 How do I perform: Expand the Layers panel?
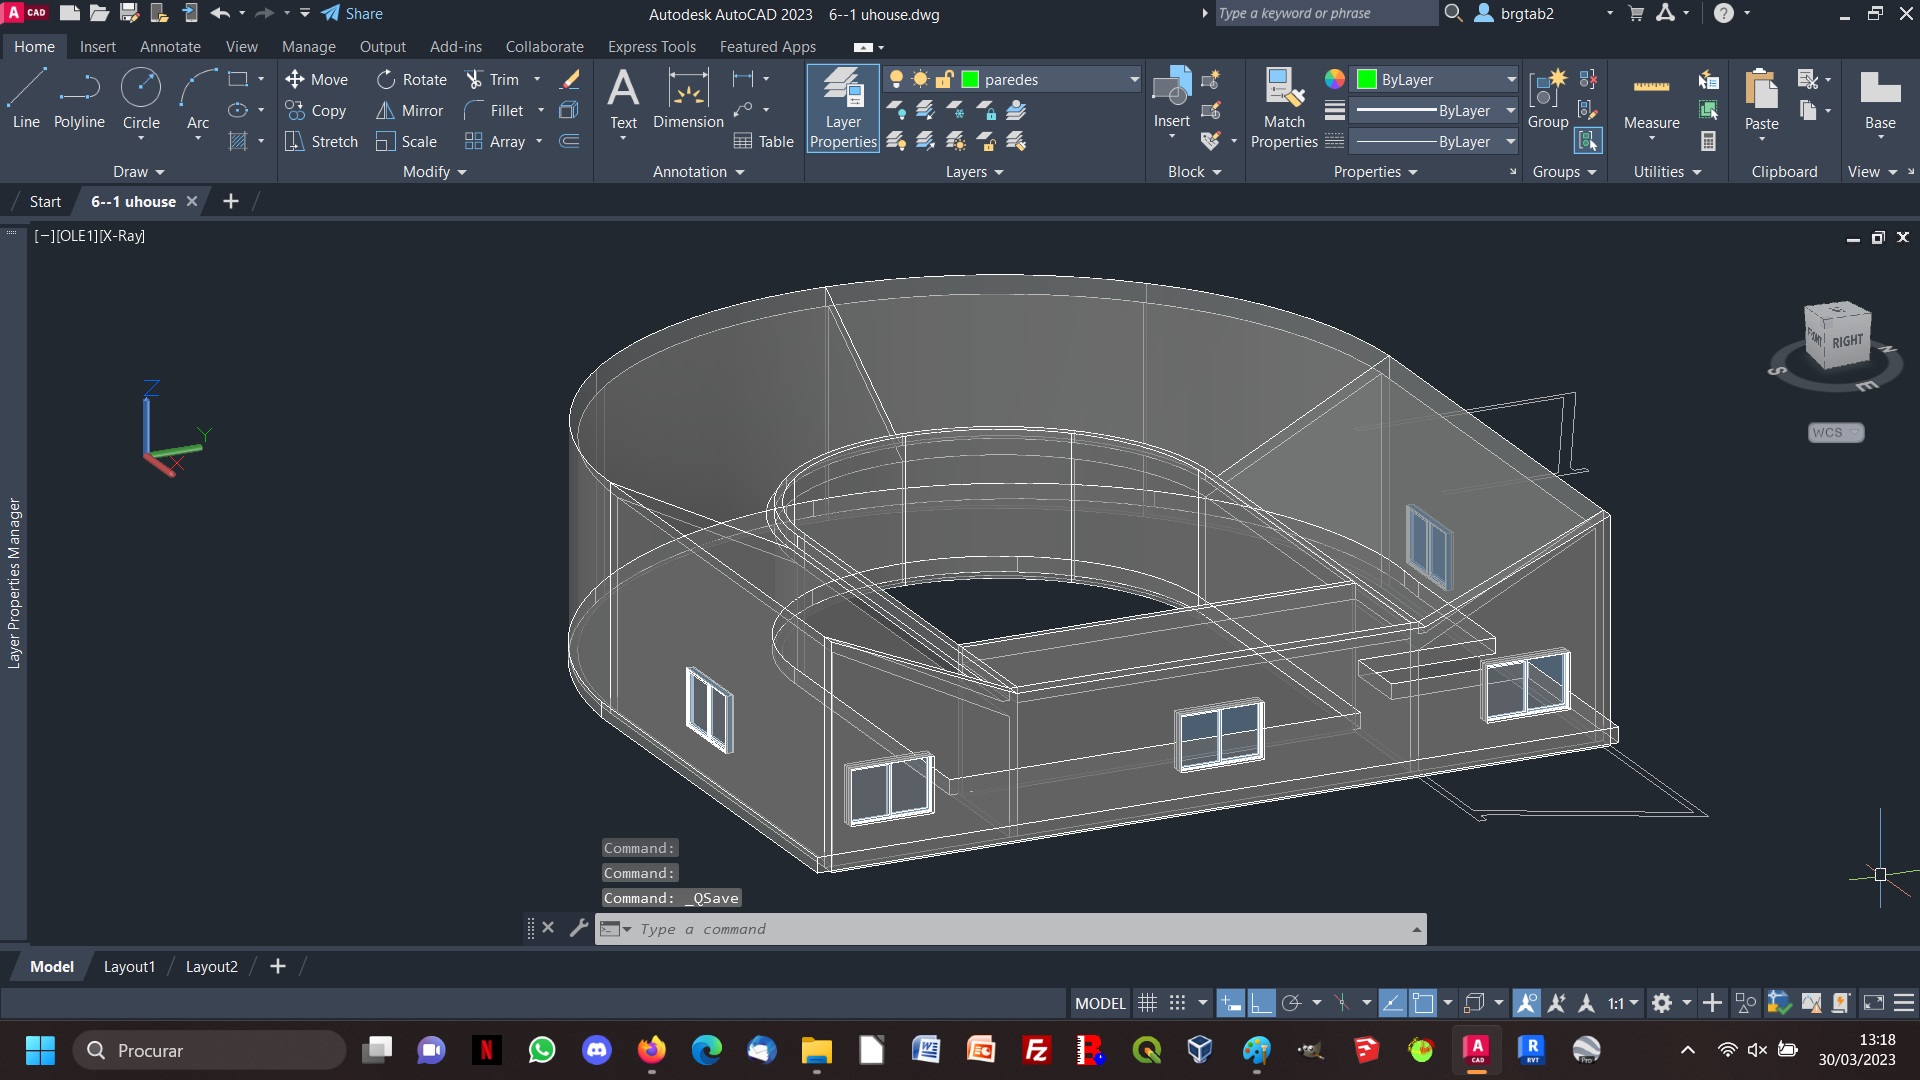point(974,171)
